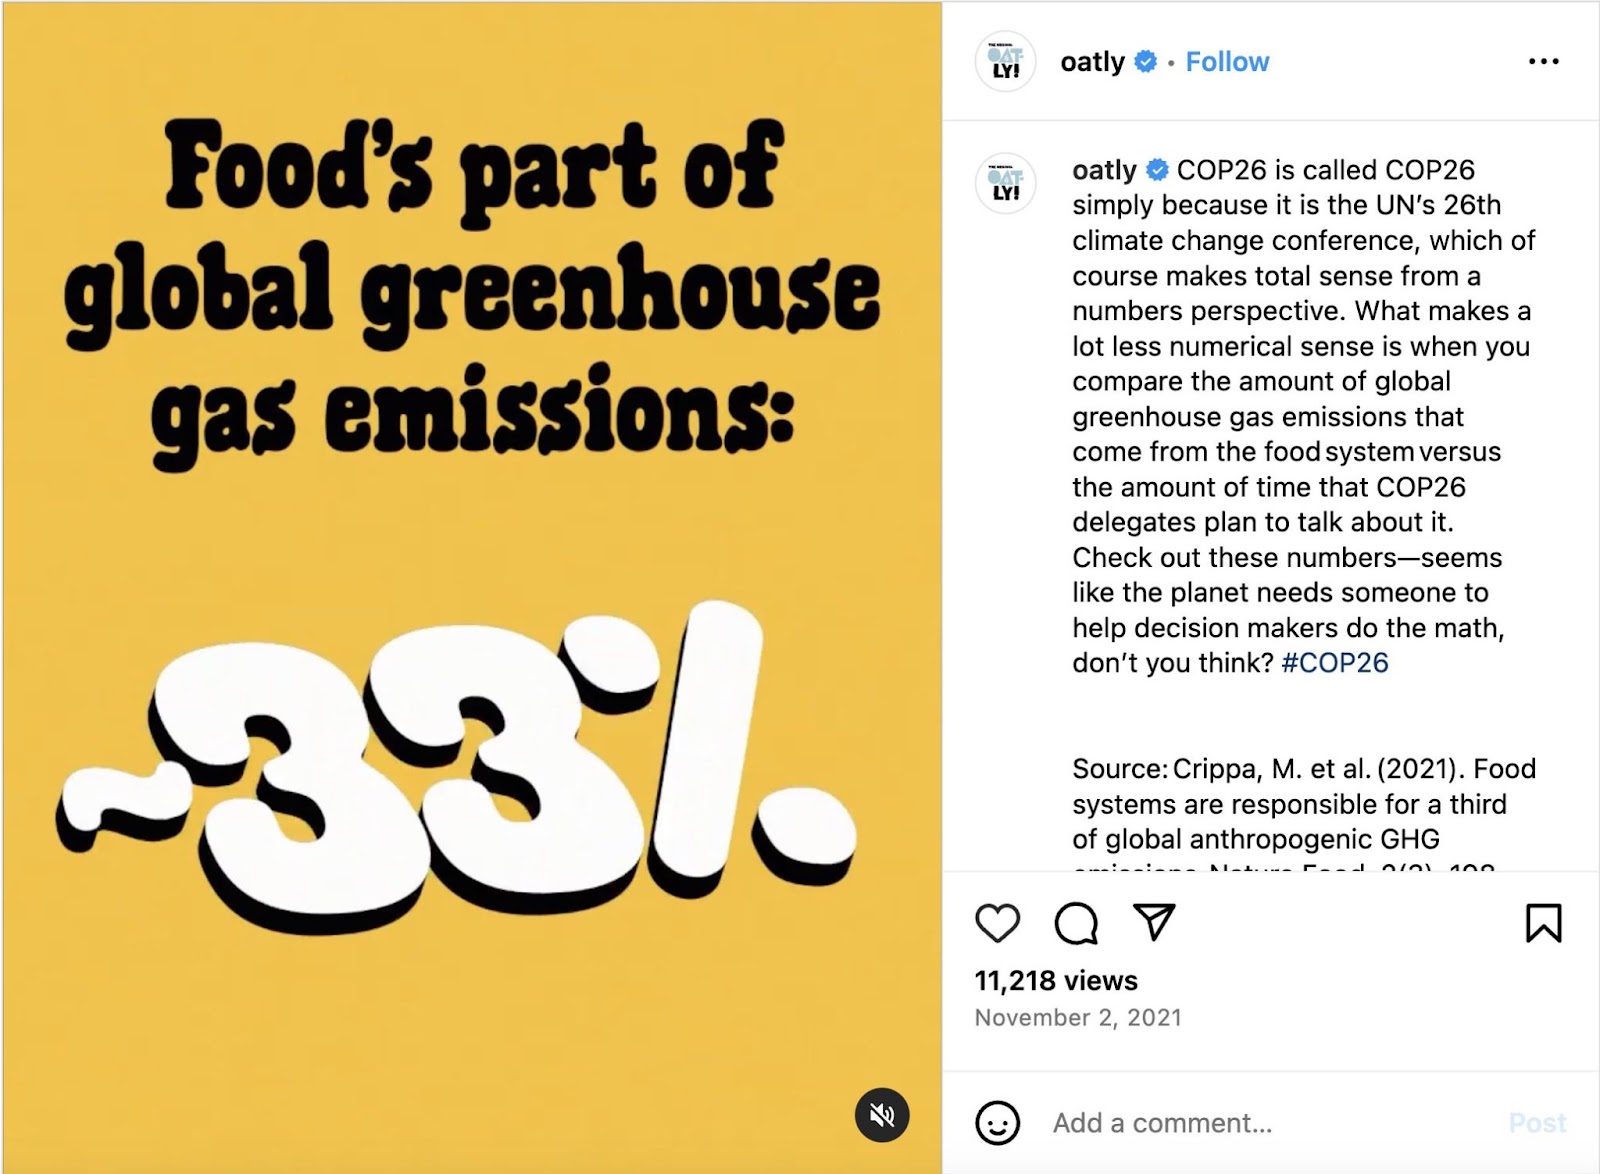
Task: Click the Follow link
Action: pyautogui.click(x=1226, y=61)
